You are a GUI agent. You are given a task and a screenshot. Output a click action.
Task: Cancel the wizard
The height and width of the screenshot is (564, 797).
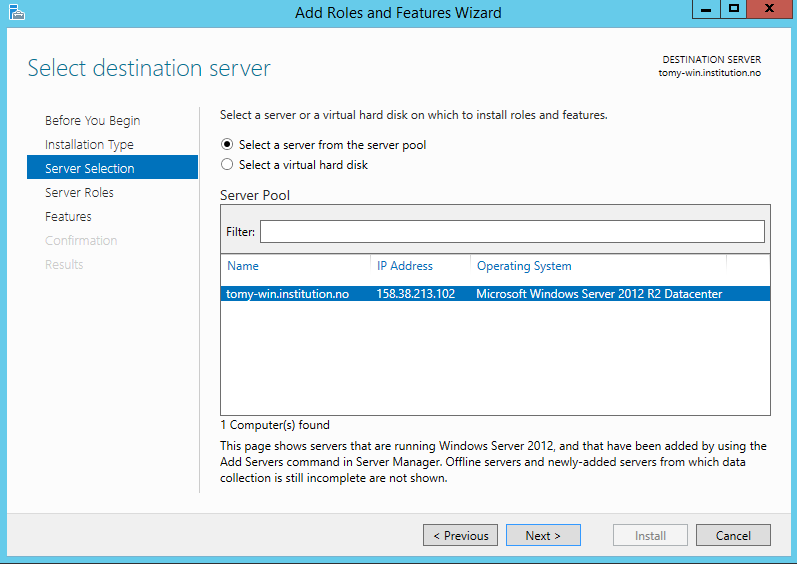pos(733,536)
